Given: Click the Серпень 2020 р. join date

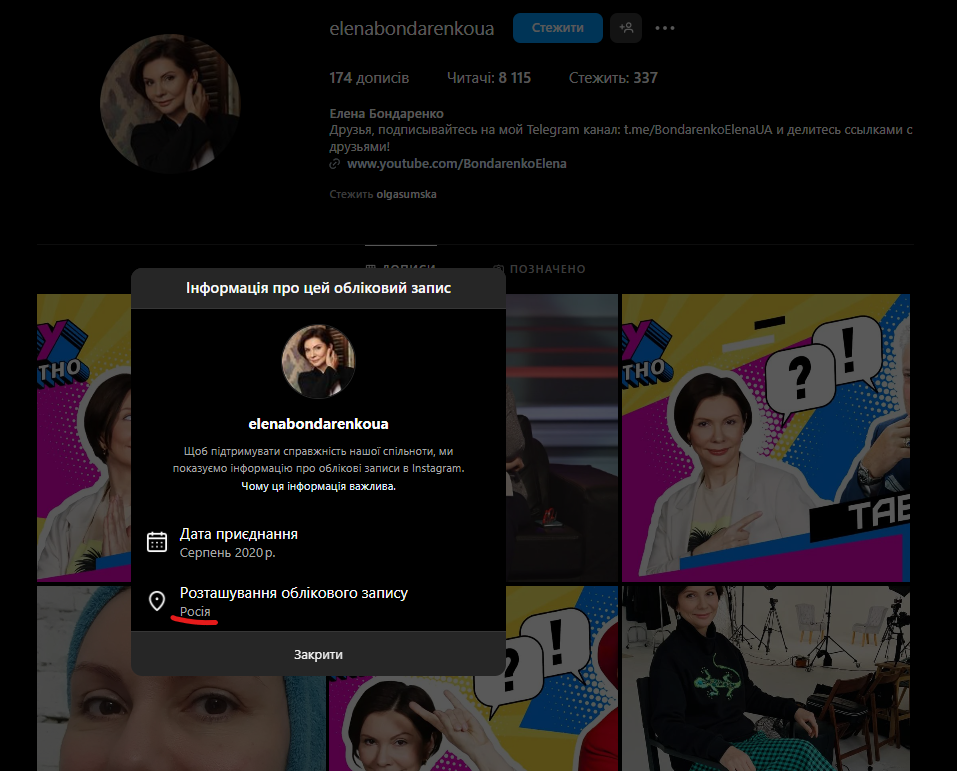Looking at the screenshot, I should [227, 552].
